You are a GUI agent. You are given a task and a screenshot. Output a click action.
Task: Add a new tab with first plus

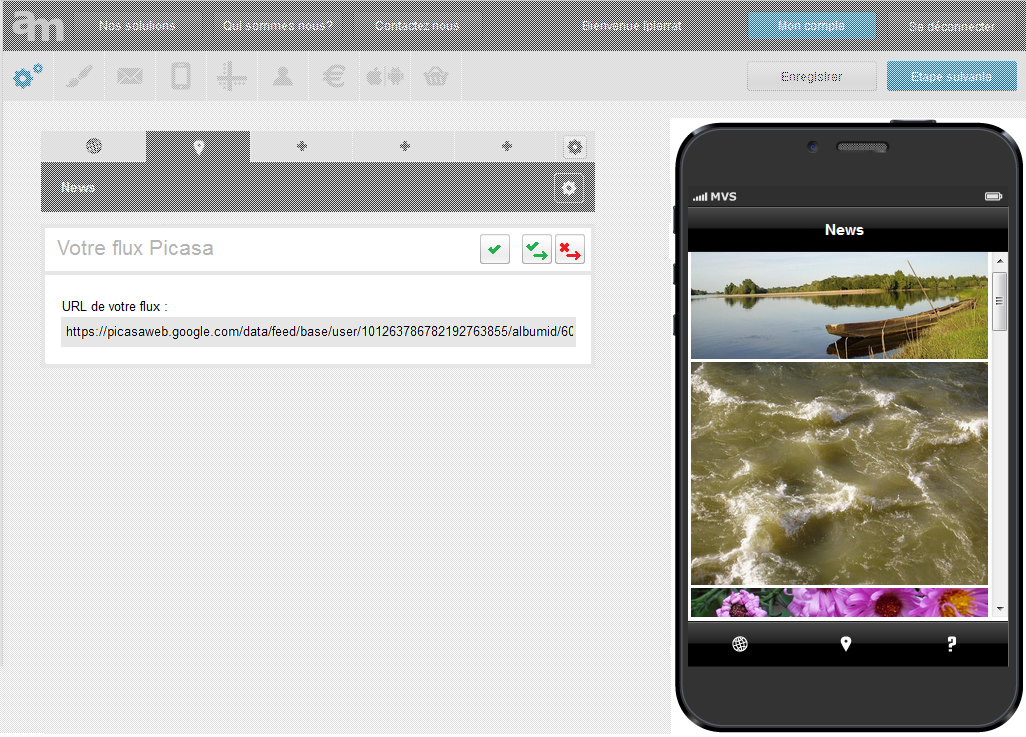[301, 146]
